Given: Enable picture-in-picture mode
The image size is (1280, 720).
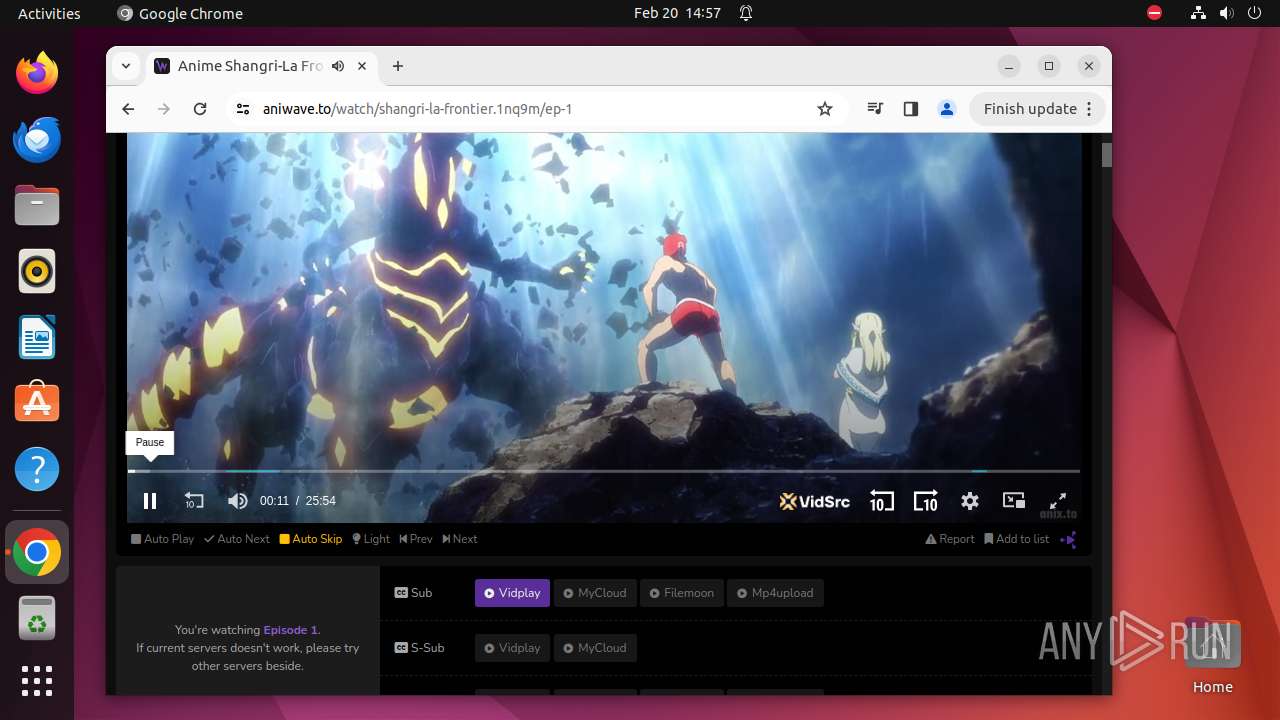Looking at the screenshot, I should [1014, 501].
